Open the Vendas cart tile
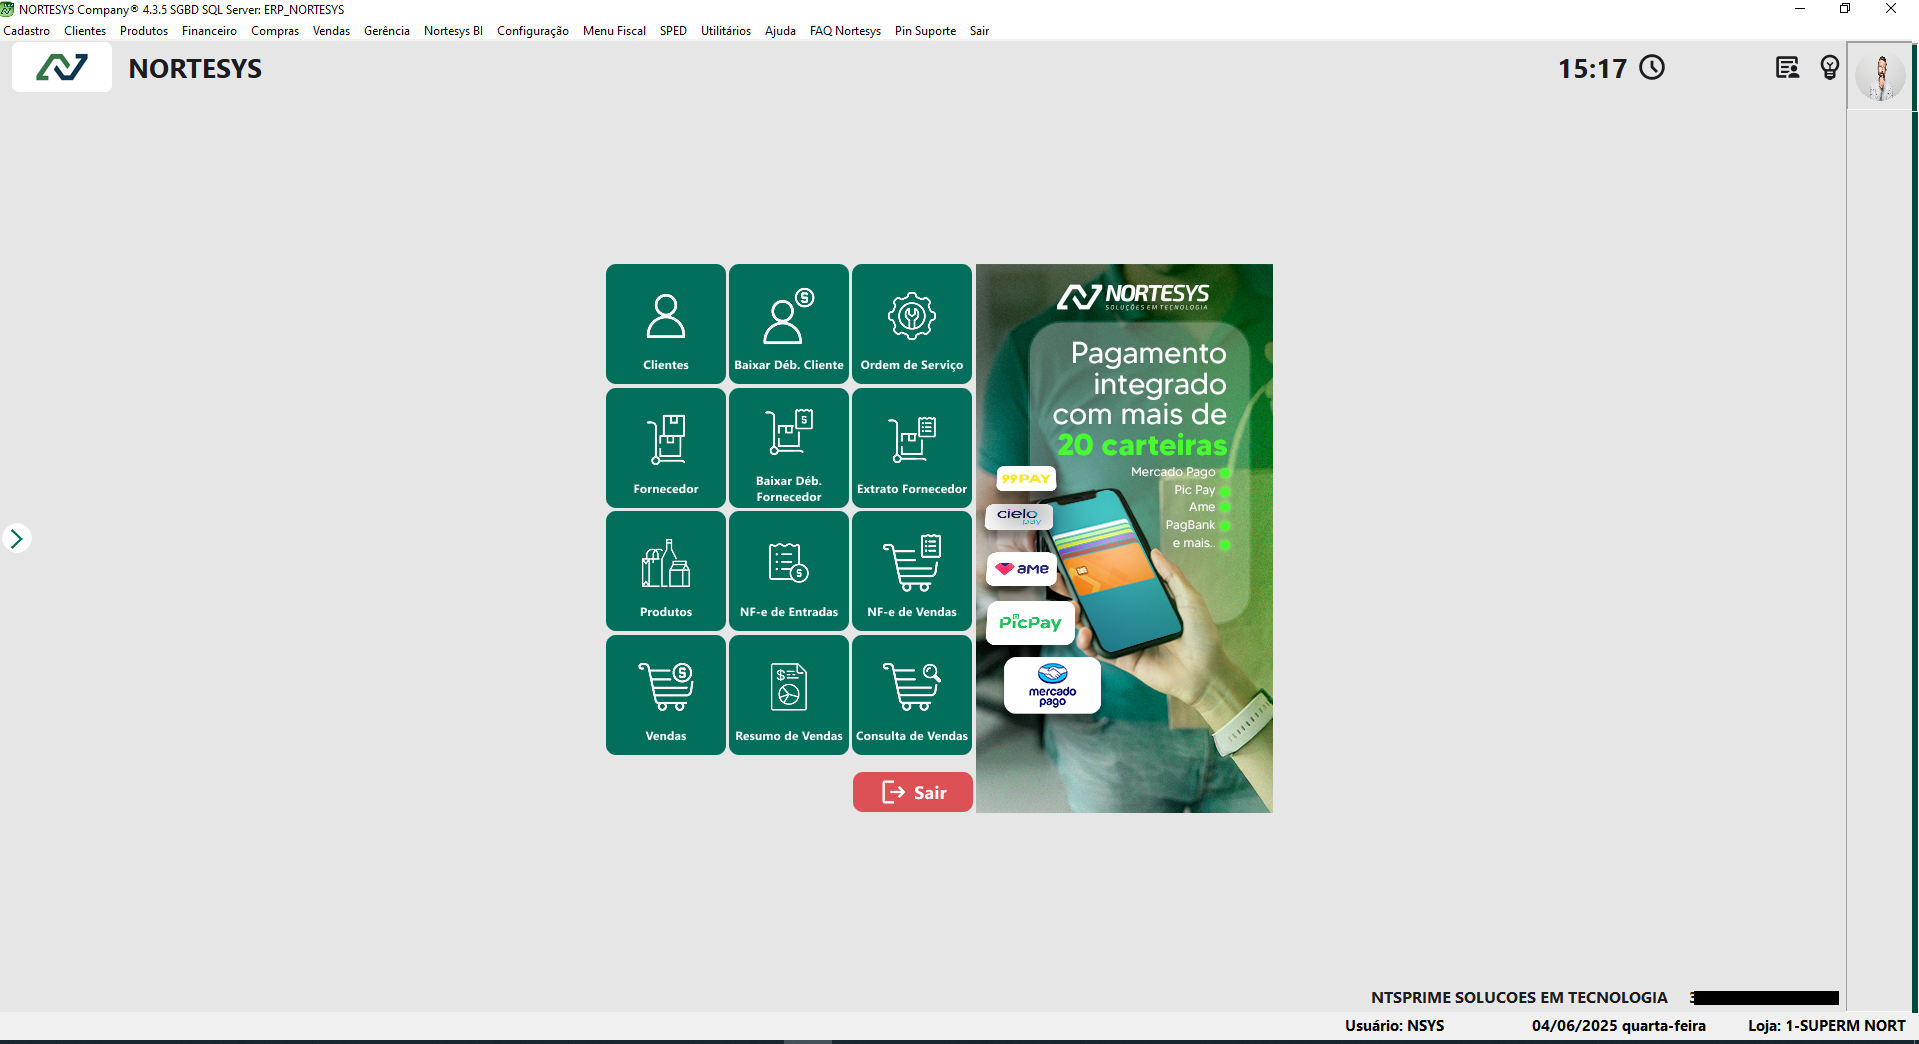The image size is (1919, 1044). click(x=665, y=695)
